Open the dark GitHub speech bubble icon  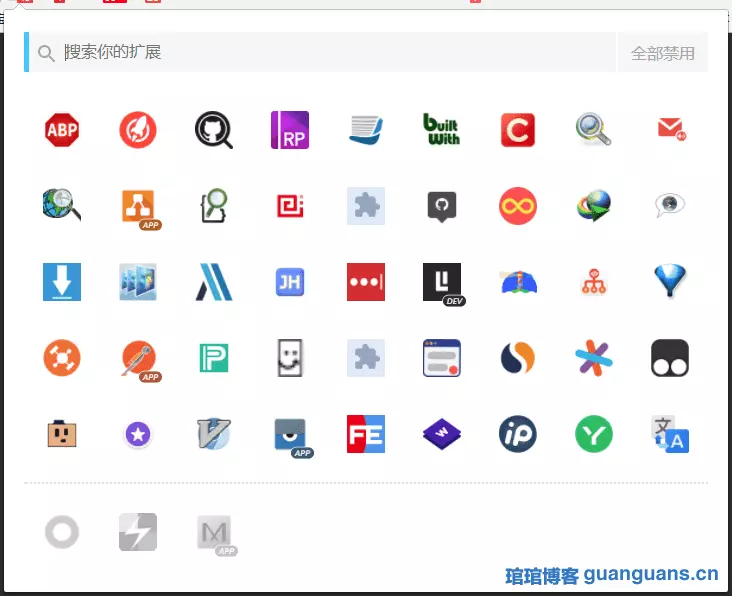pyautogui.click(x=442, y=207)
